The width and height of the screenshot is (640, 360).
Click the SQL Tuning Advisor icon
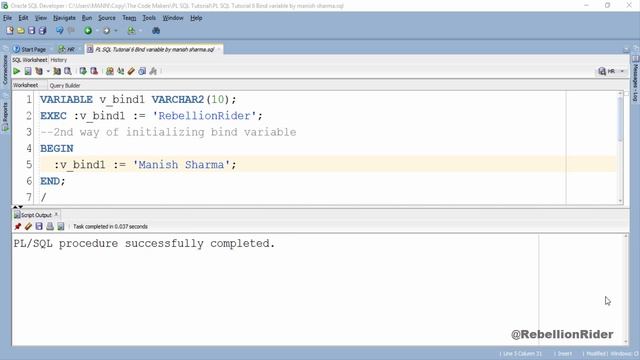coord(68,71)
